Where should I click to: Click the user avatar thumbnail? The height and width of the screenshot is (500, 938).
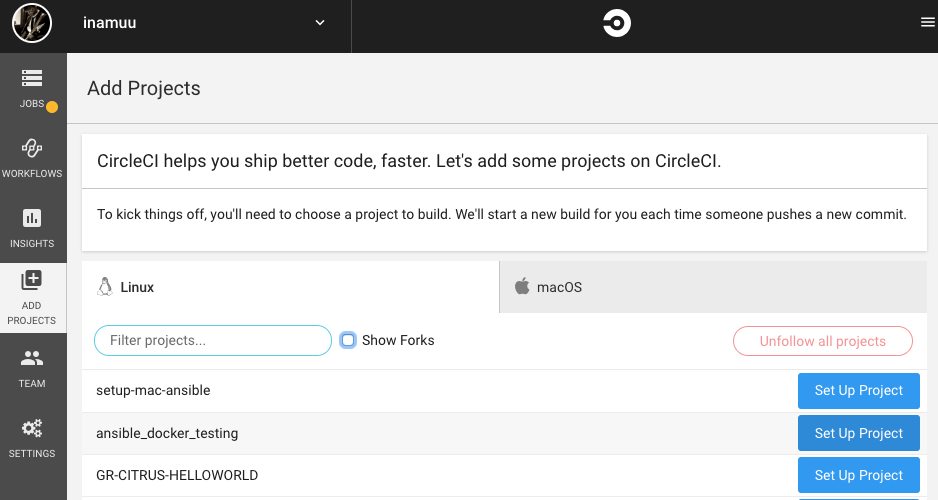tap(31, 24)
